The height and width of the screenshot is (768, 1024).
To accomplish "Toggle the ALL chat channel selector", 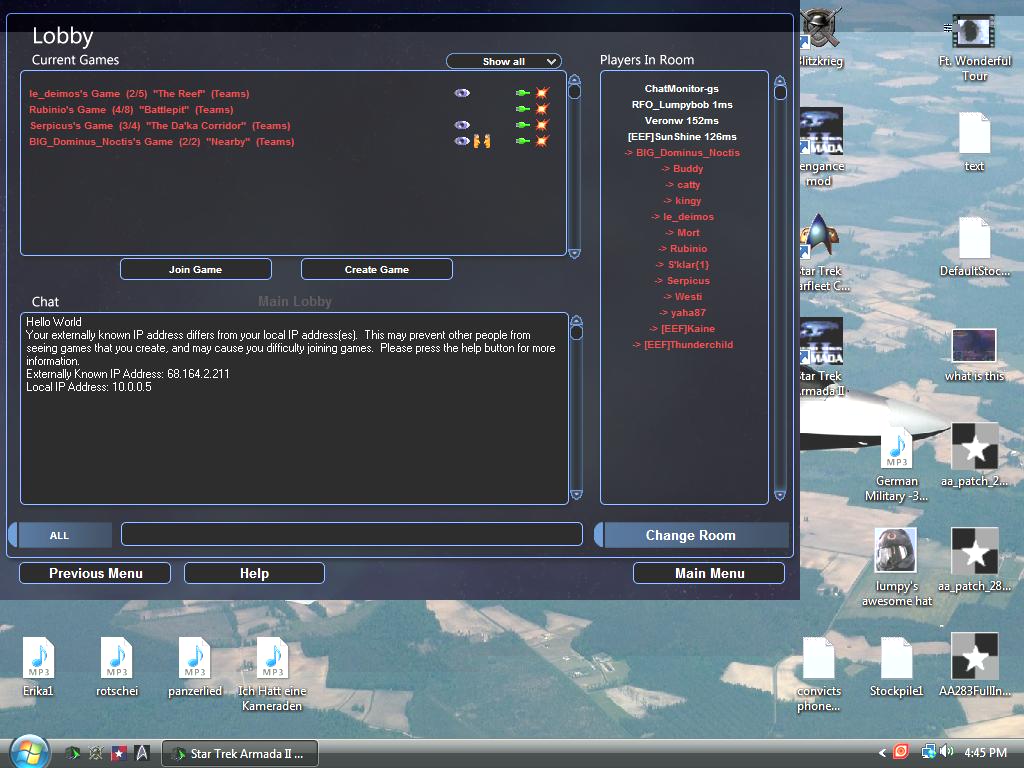I will 60,535.
